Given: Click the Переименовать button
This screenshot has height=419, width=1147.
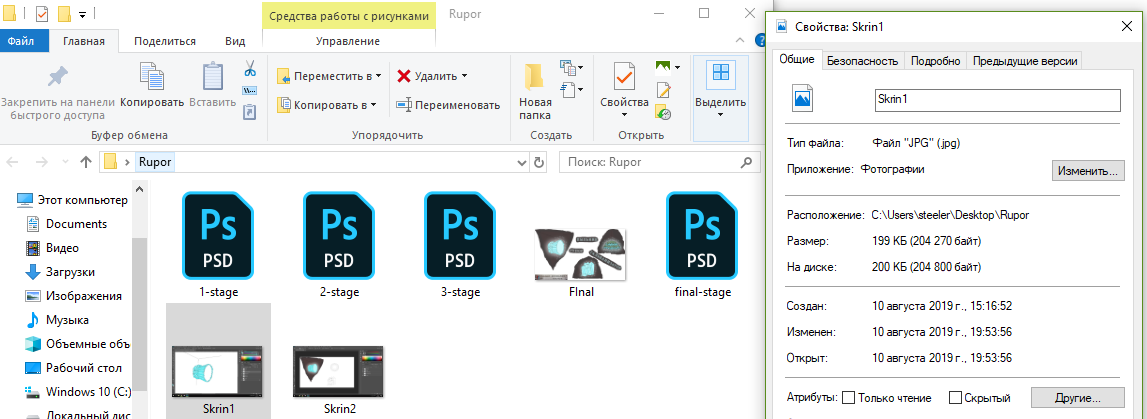Looking at the screenshot, I should [x=448, y=105].
